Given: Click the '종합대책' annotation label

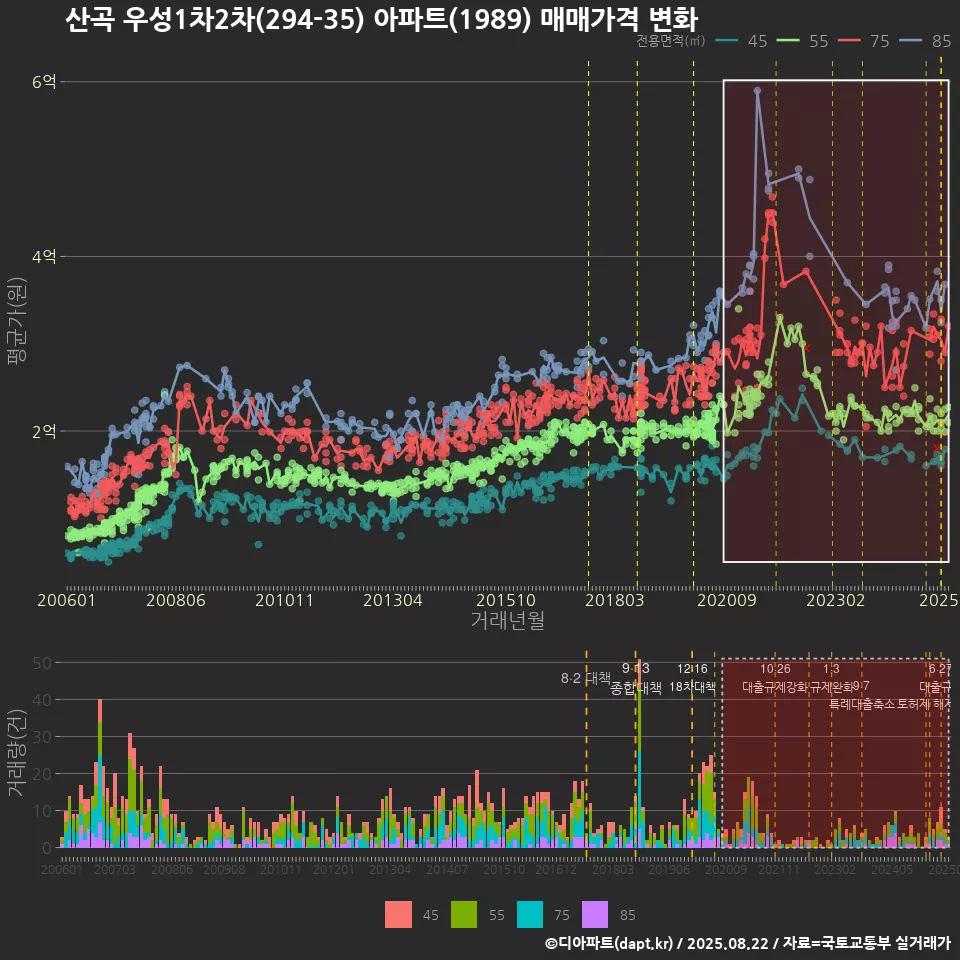Looking at the screenshot, I should (x=636, y=688).
